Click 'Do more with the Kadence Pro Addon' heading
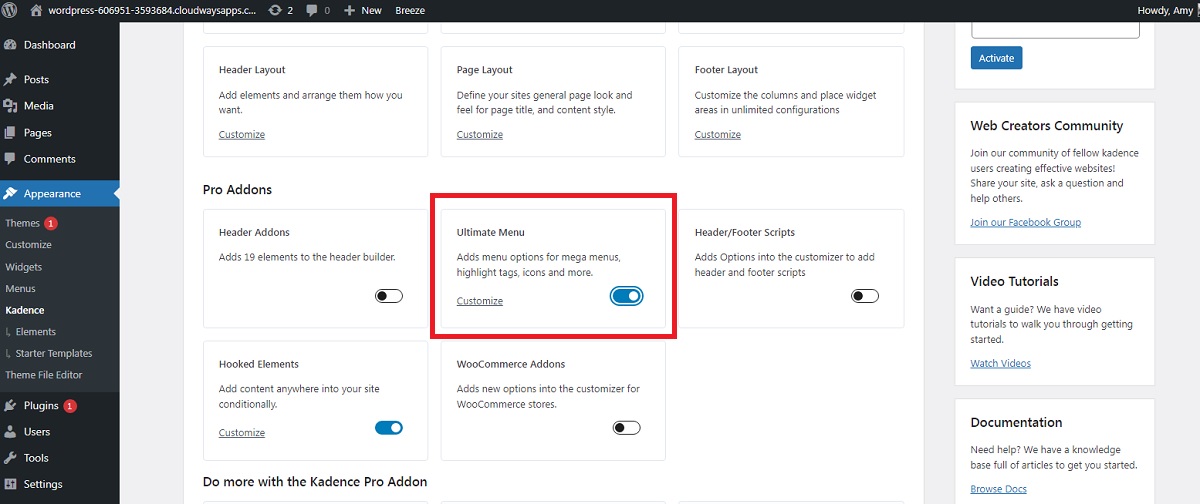1200x504 pixels. [315, 481]
